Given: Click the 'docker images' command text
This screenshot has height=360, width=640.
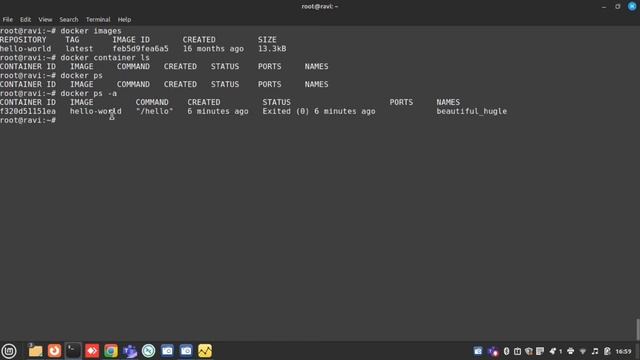Looking at the screenshot, I should [x=91, y=31].
